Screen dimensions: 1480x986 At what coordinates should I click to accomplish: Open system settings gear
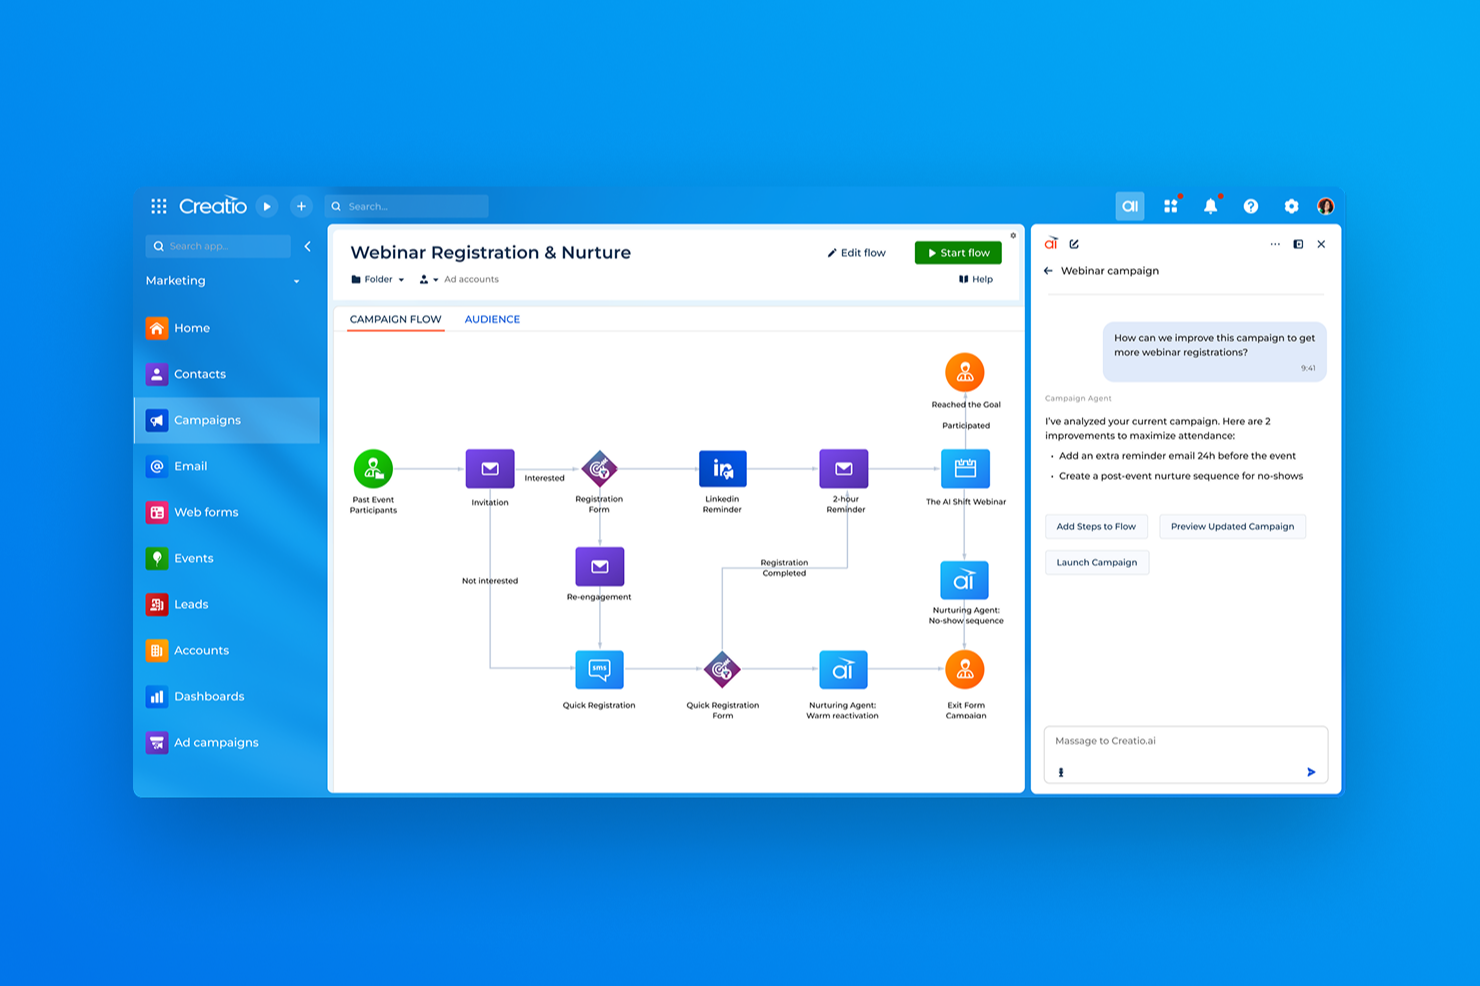[x=1291, y=206]
